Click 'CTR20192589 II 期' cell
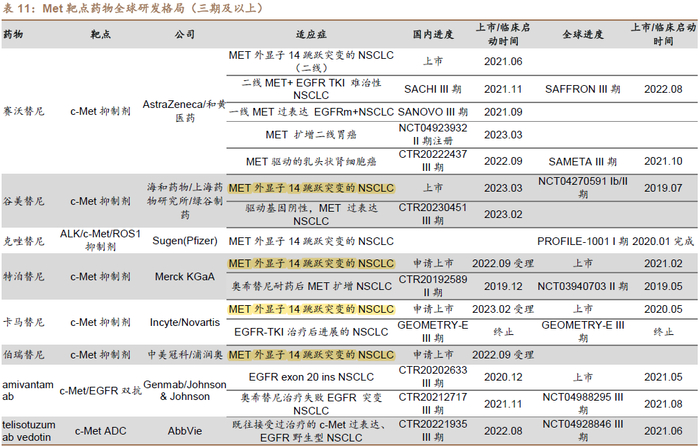The width and height of the screenshot is (700, 447). [433, 286]
